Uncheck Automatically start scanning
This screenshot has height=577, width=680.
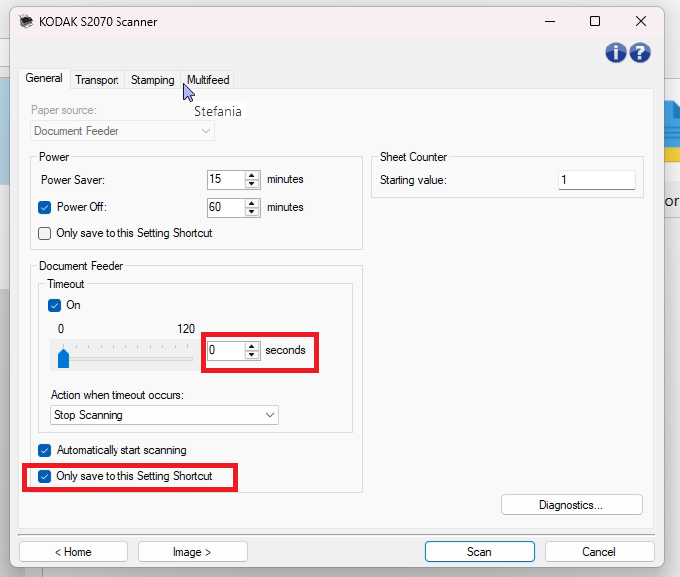click(x=44, y=450)
